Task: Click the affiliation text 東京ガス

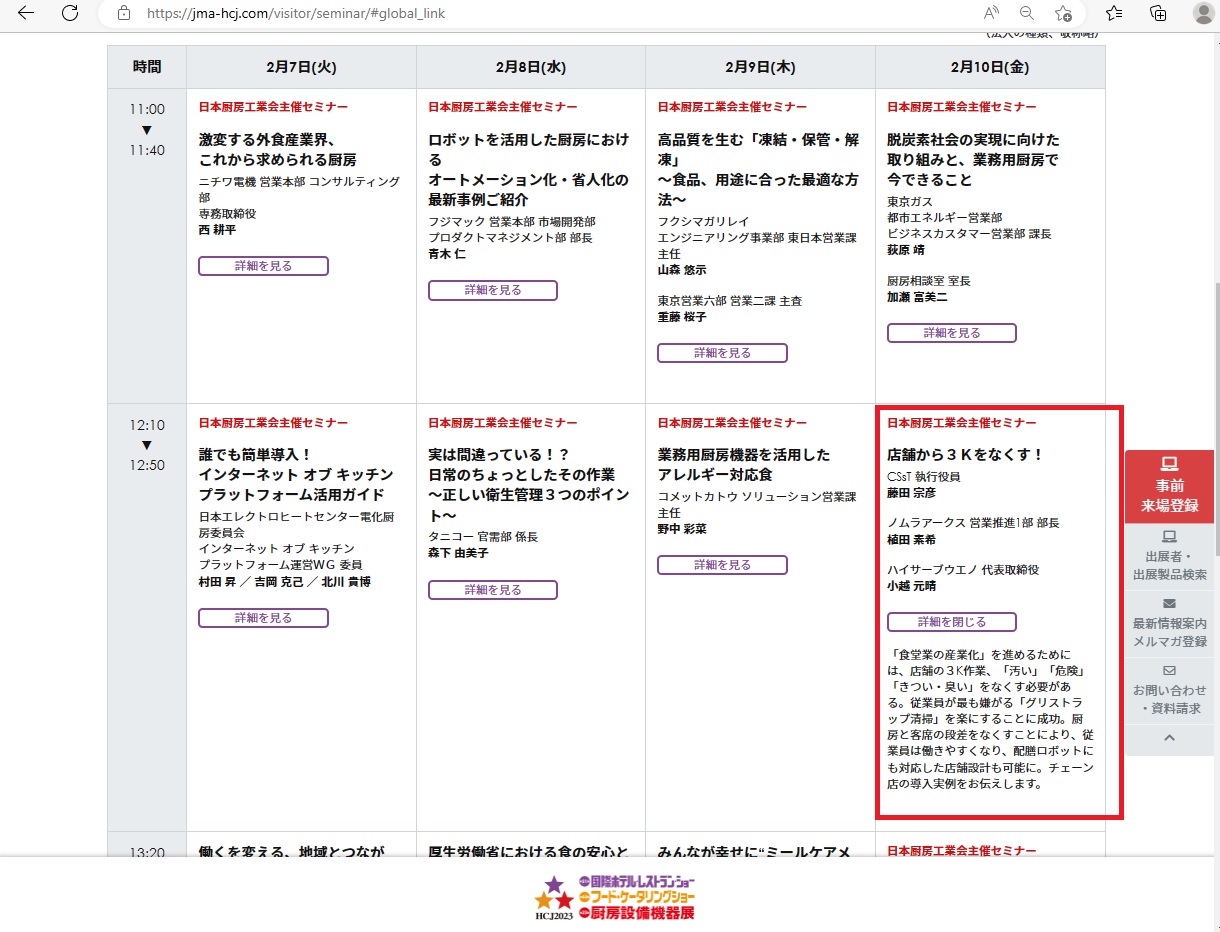Action: 910,202
